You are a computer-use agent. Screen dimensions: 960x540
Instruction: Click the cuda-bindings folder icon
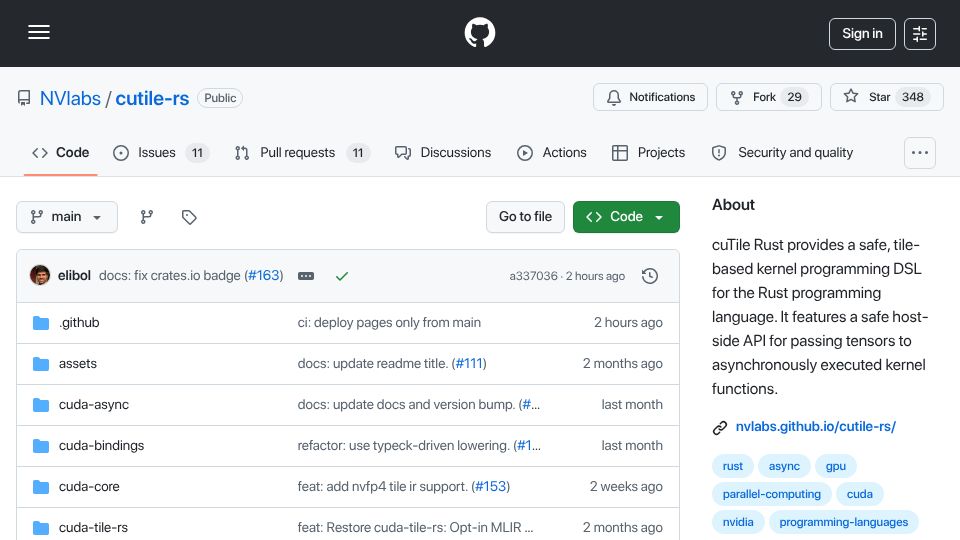tap(41, 446)
